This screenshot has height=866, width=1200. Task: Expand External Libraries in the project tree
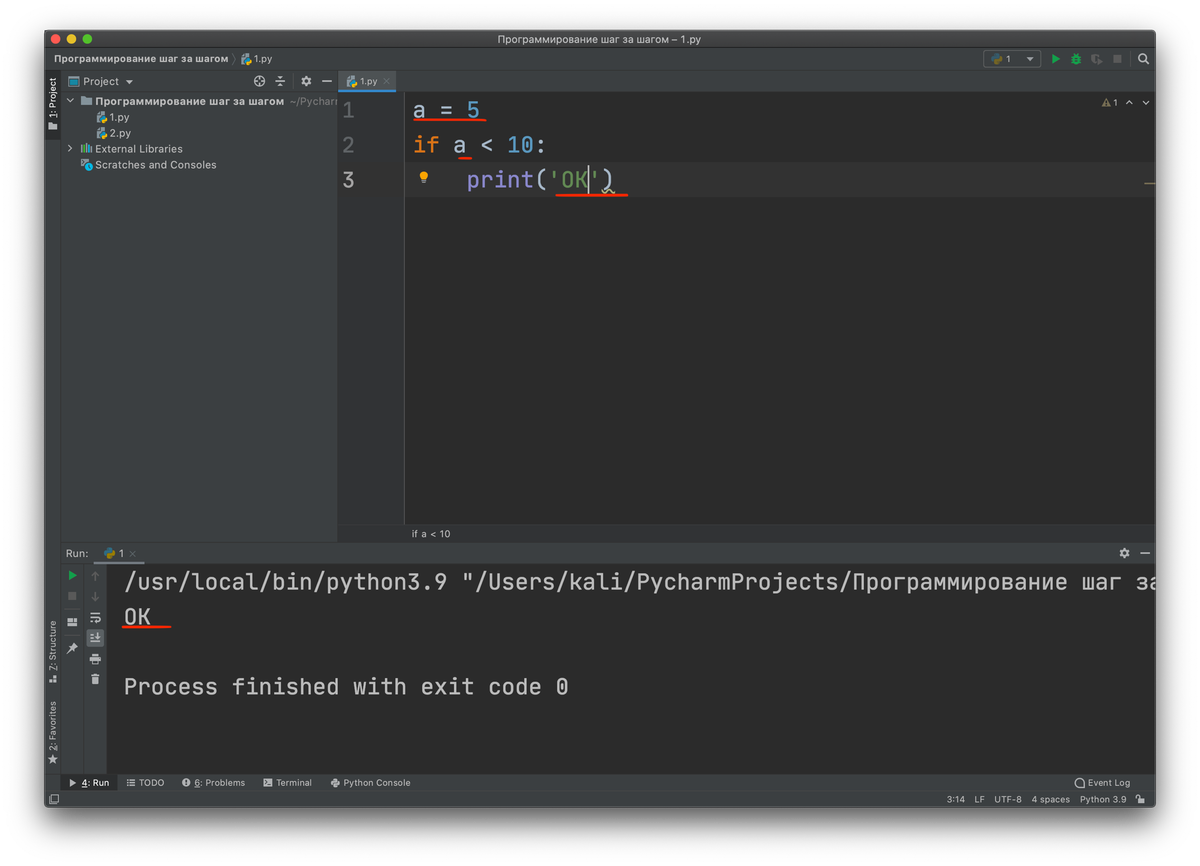(71, 149)
